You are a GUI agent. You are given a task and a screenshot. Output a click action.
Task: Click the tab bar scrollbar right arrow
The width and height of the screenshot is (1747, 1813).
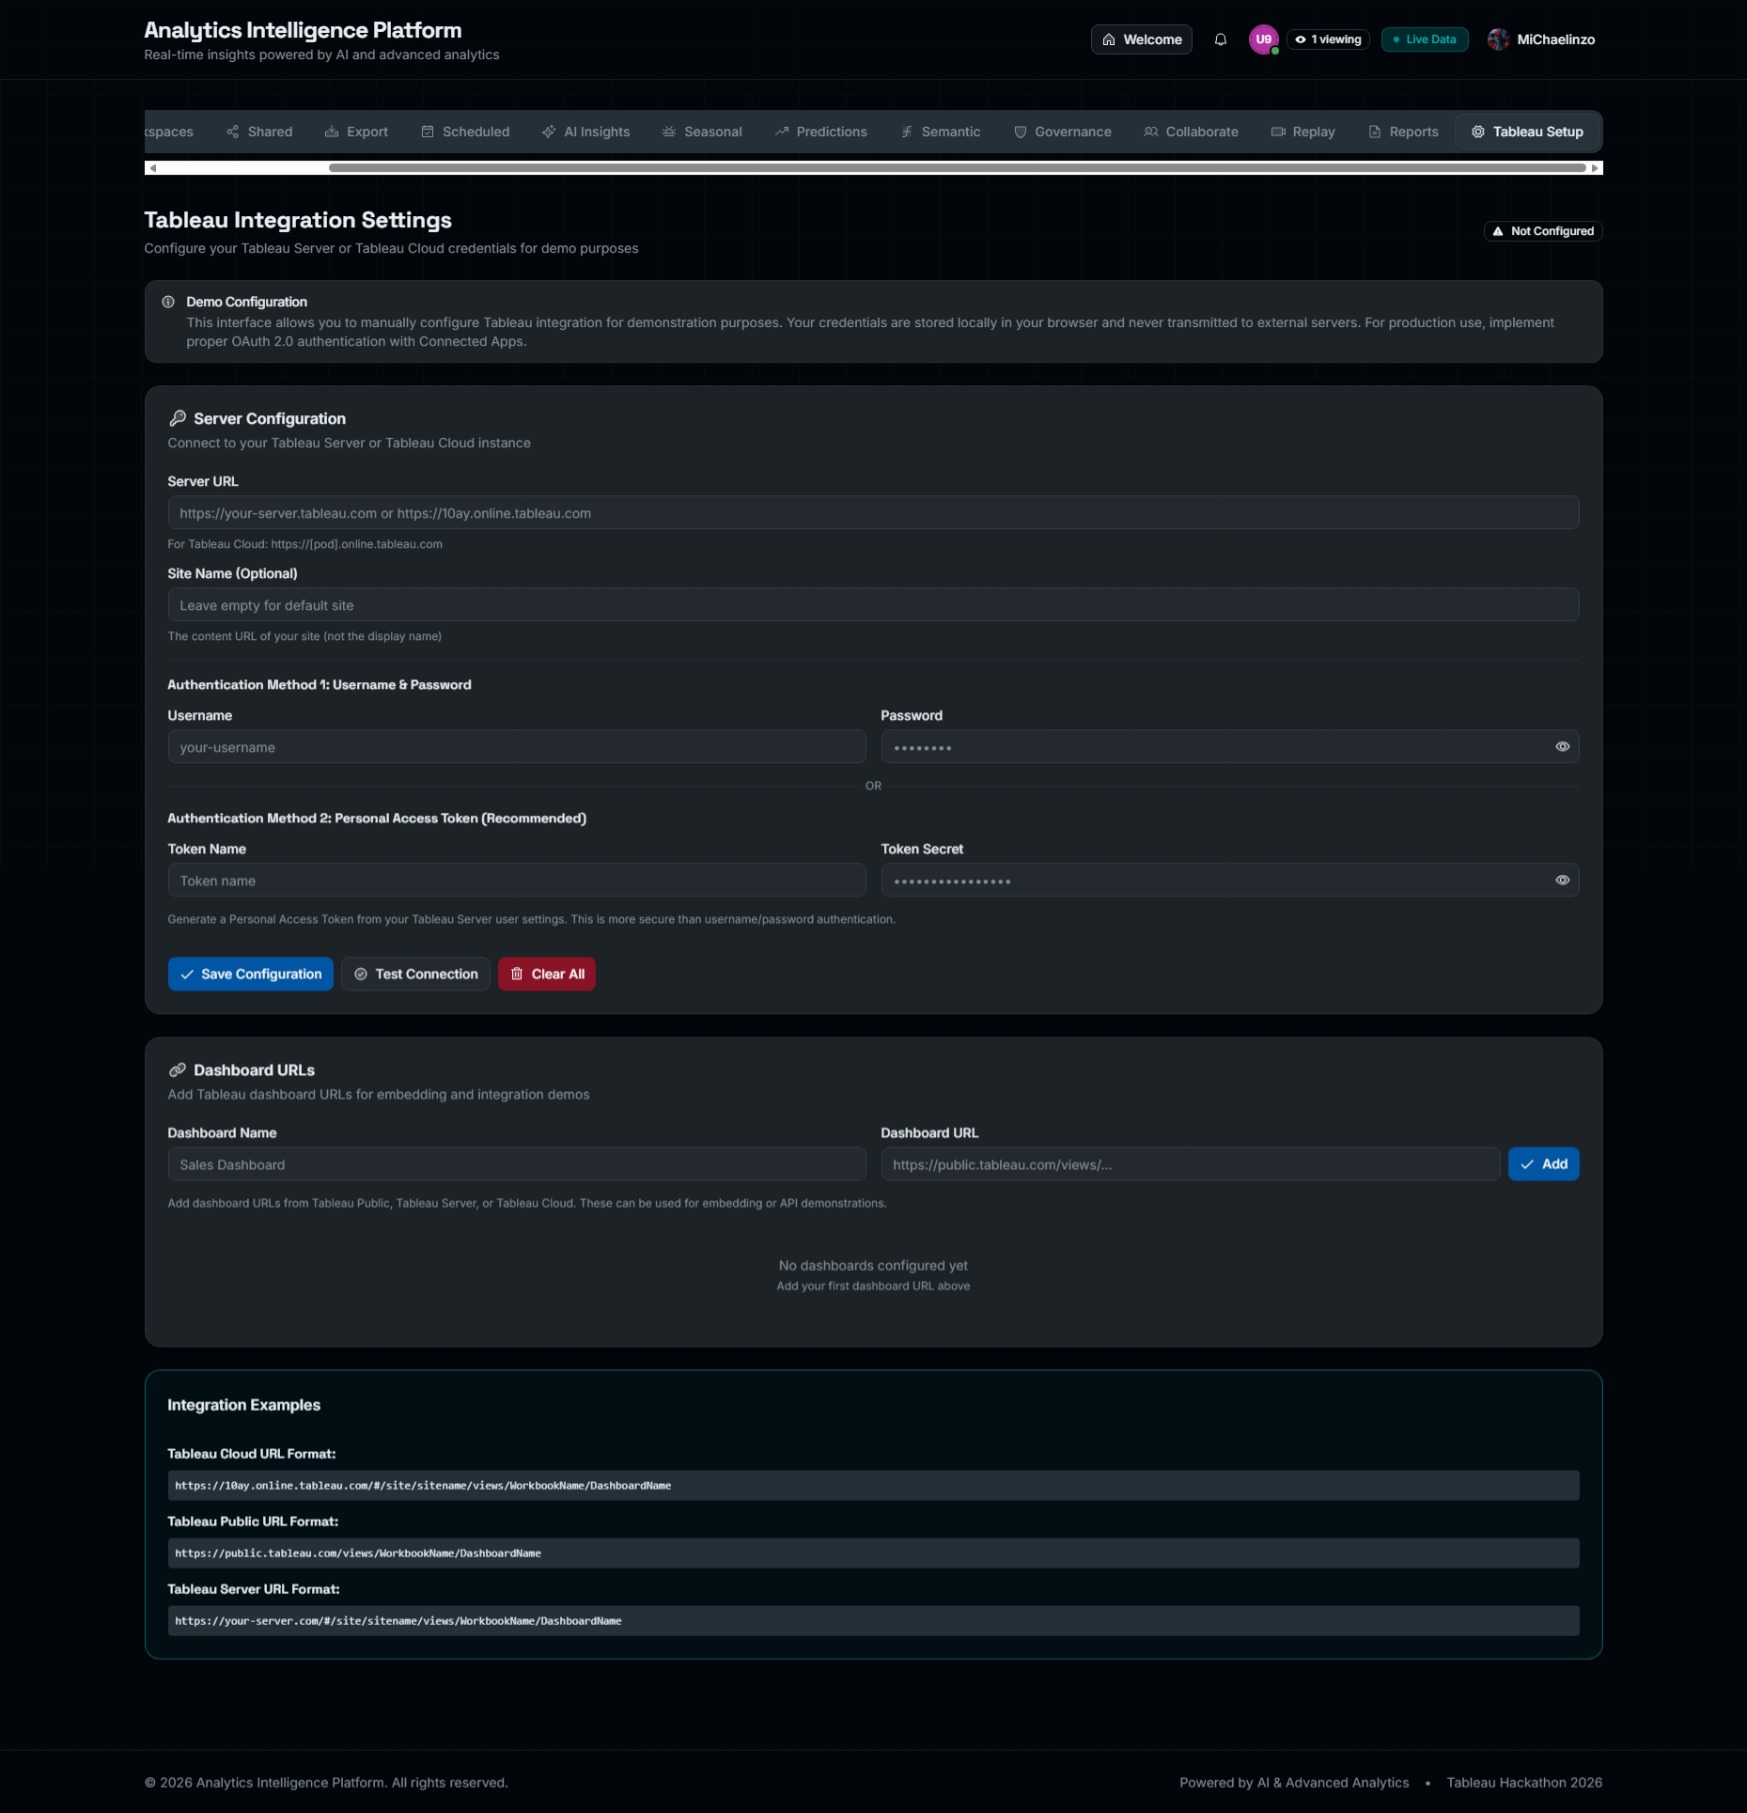[1595, 168]
